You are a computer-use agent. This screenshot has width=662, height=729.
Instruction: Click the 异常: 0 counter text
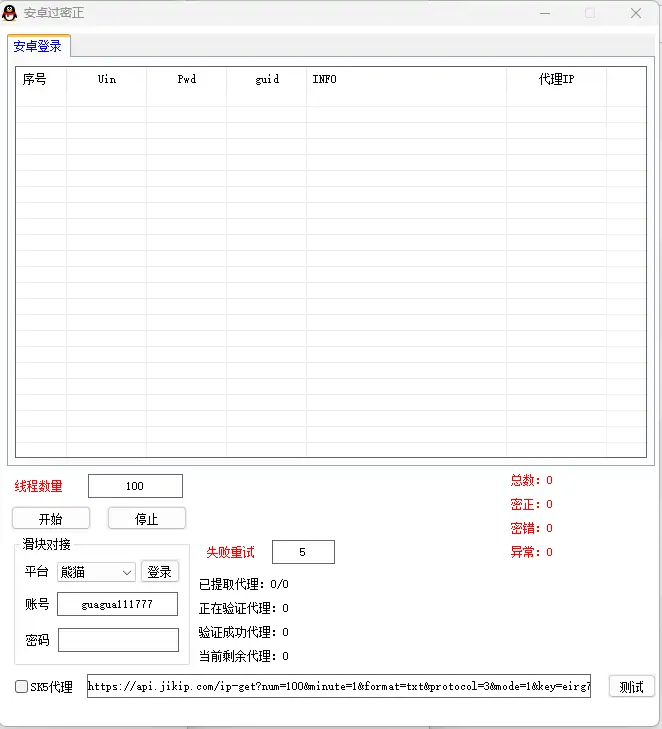(531, 552)
